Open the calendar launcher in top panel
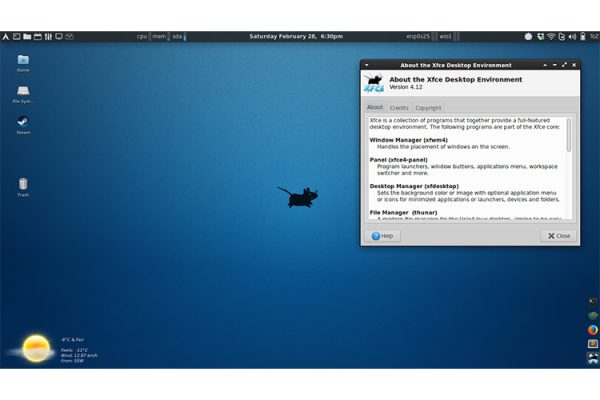Screen dimensions: 600x400 click(38, 37)
